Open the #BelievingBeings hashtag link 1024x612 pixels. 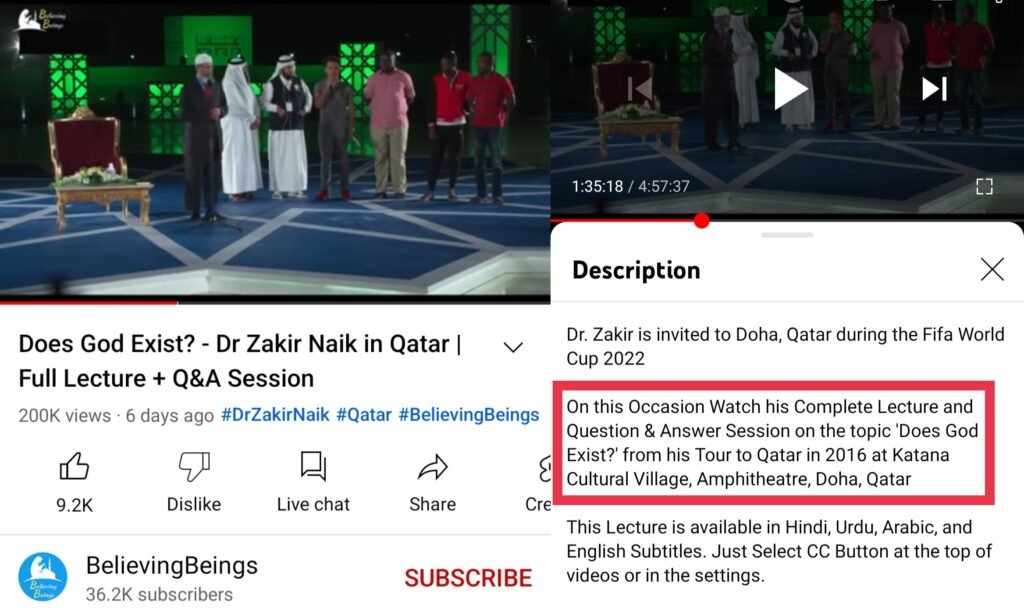point(469,415)
